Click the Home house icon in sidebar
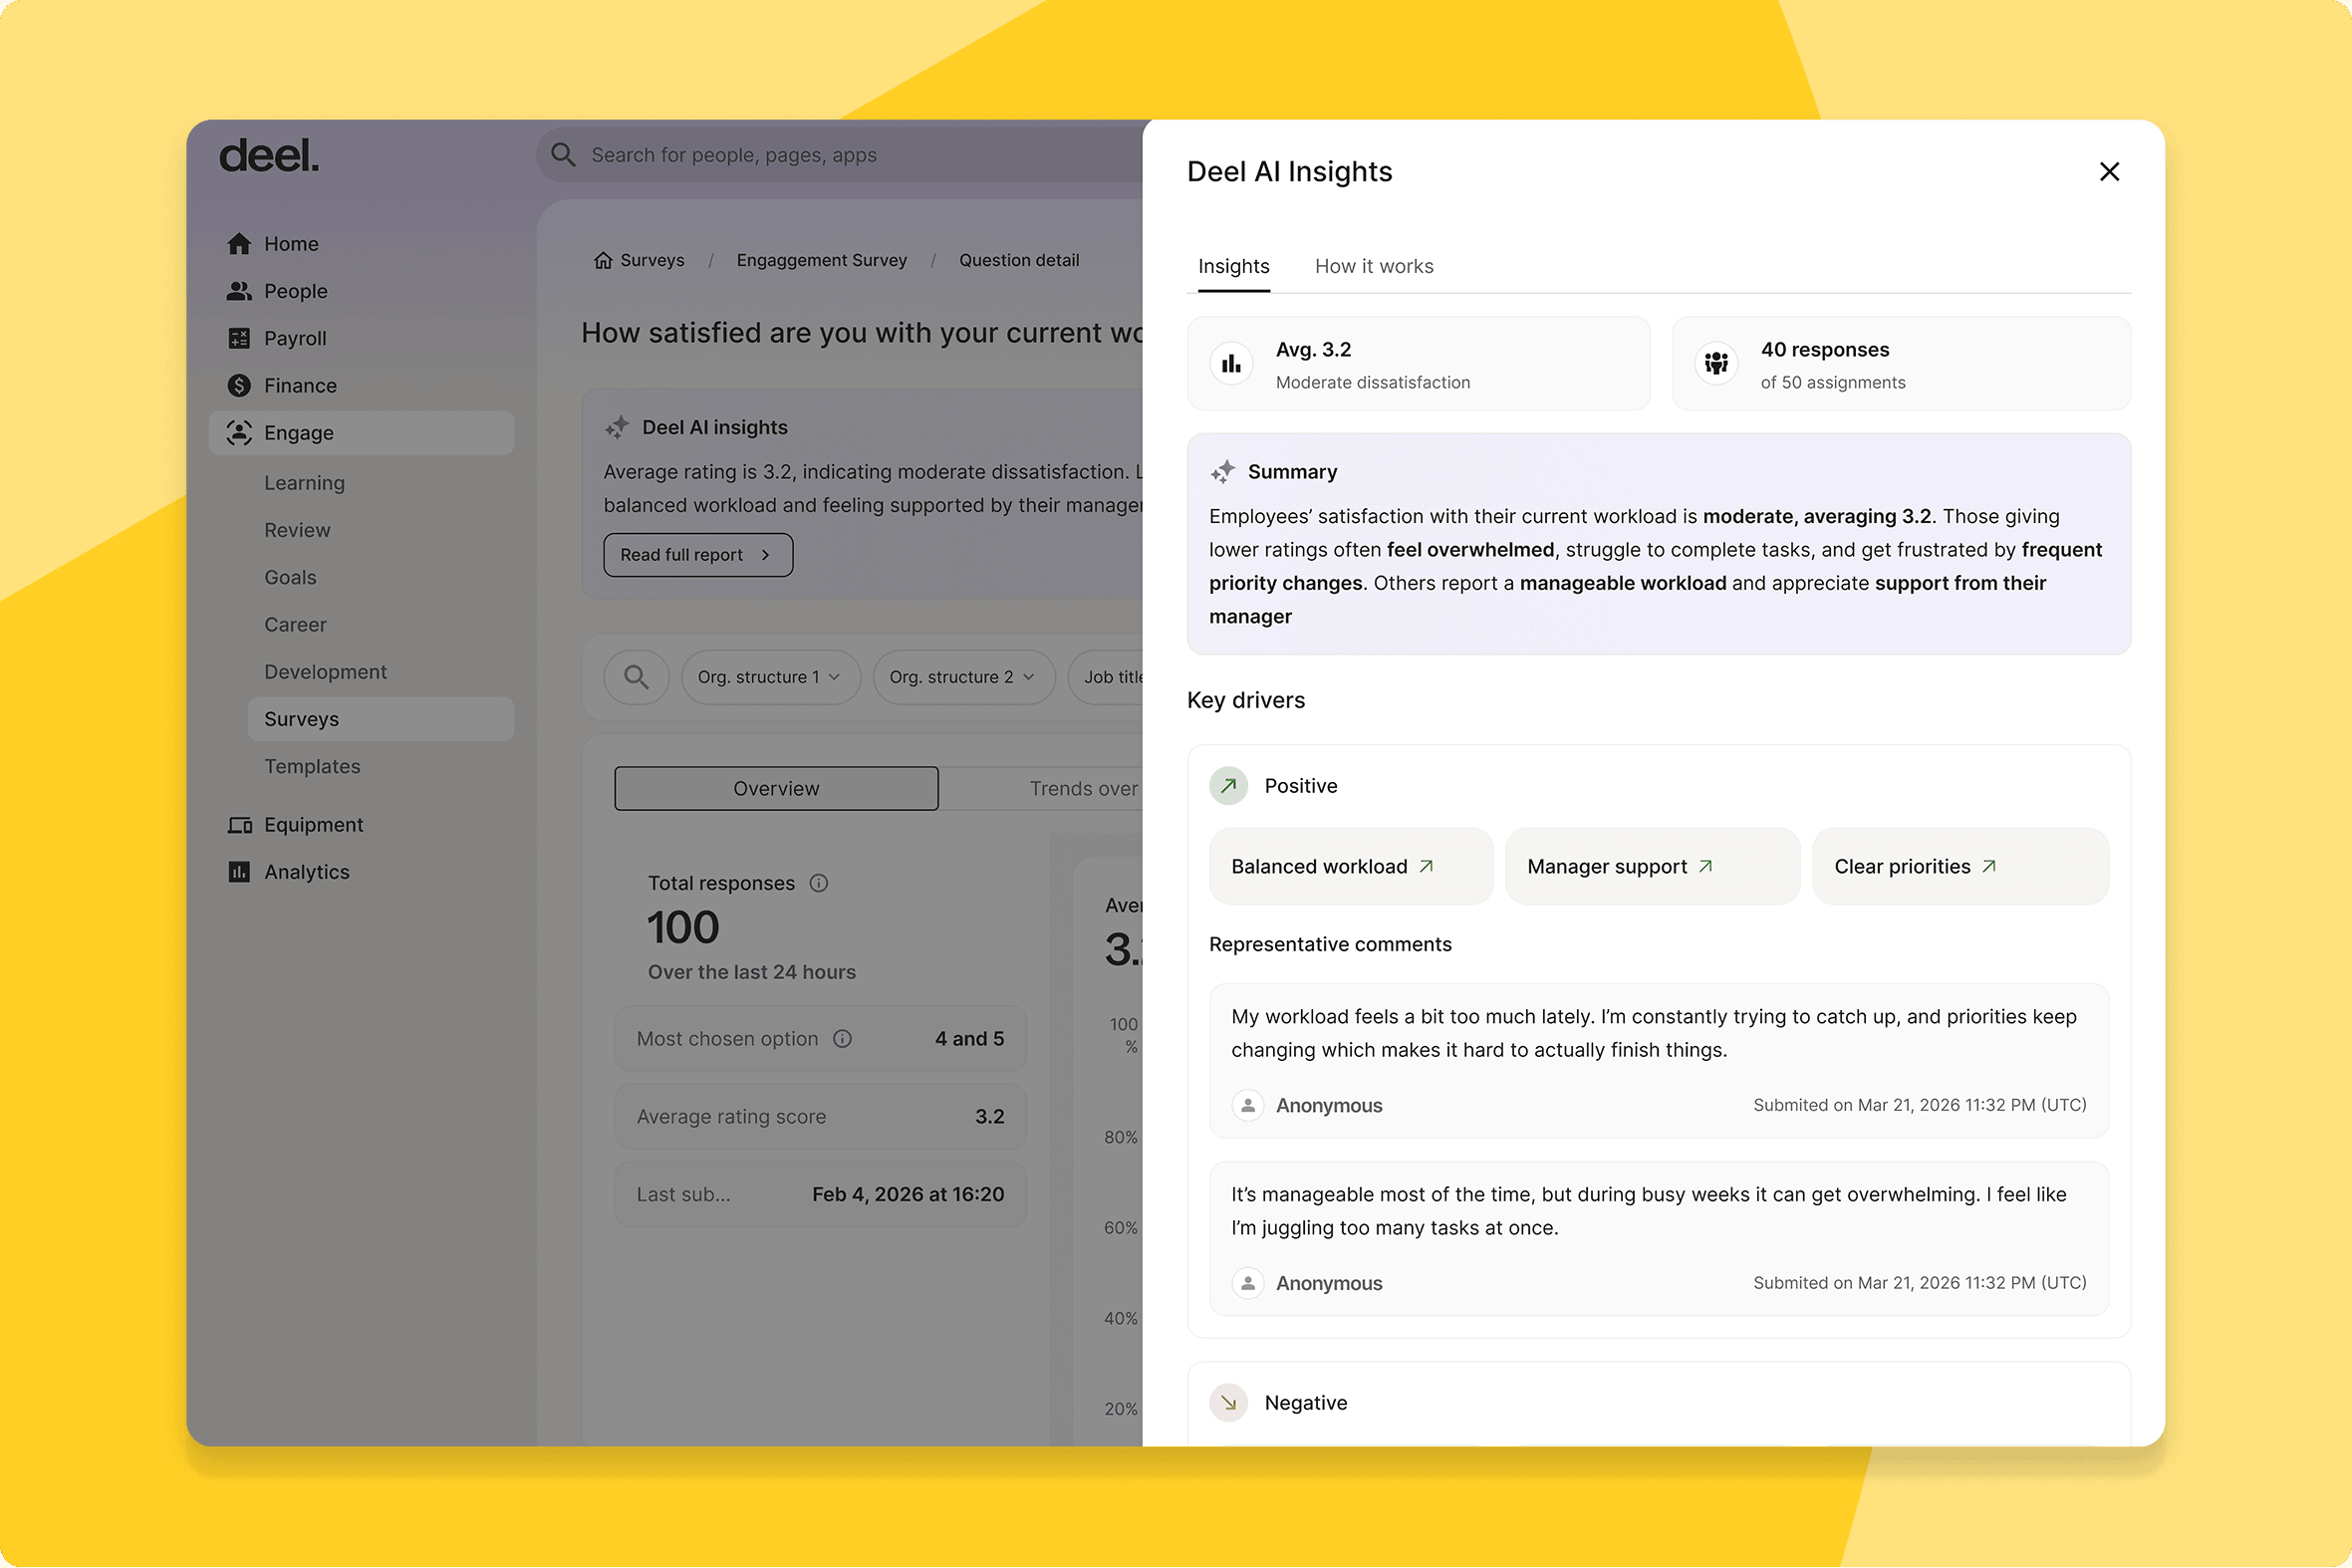Image resolution: width=2352 pixels, height=1568 pixels. (239, 244)
